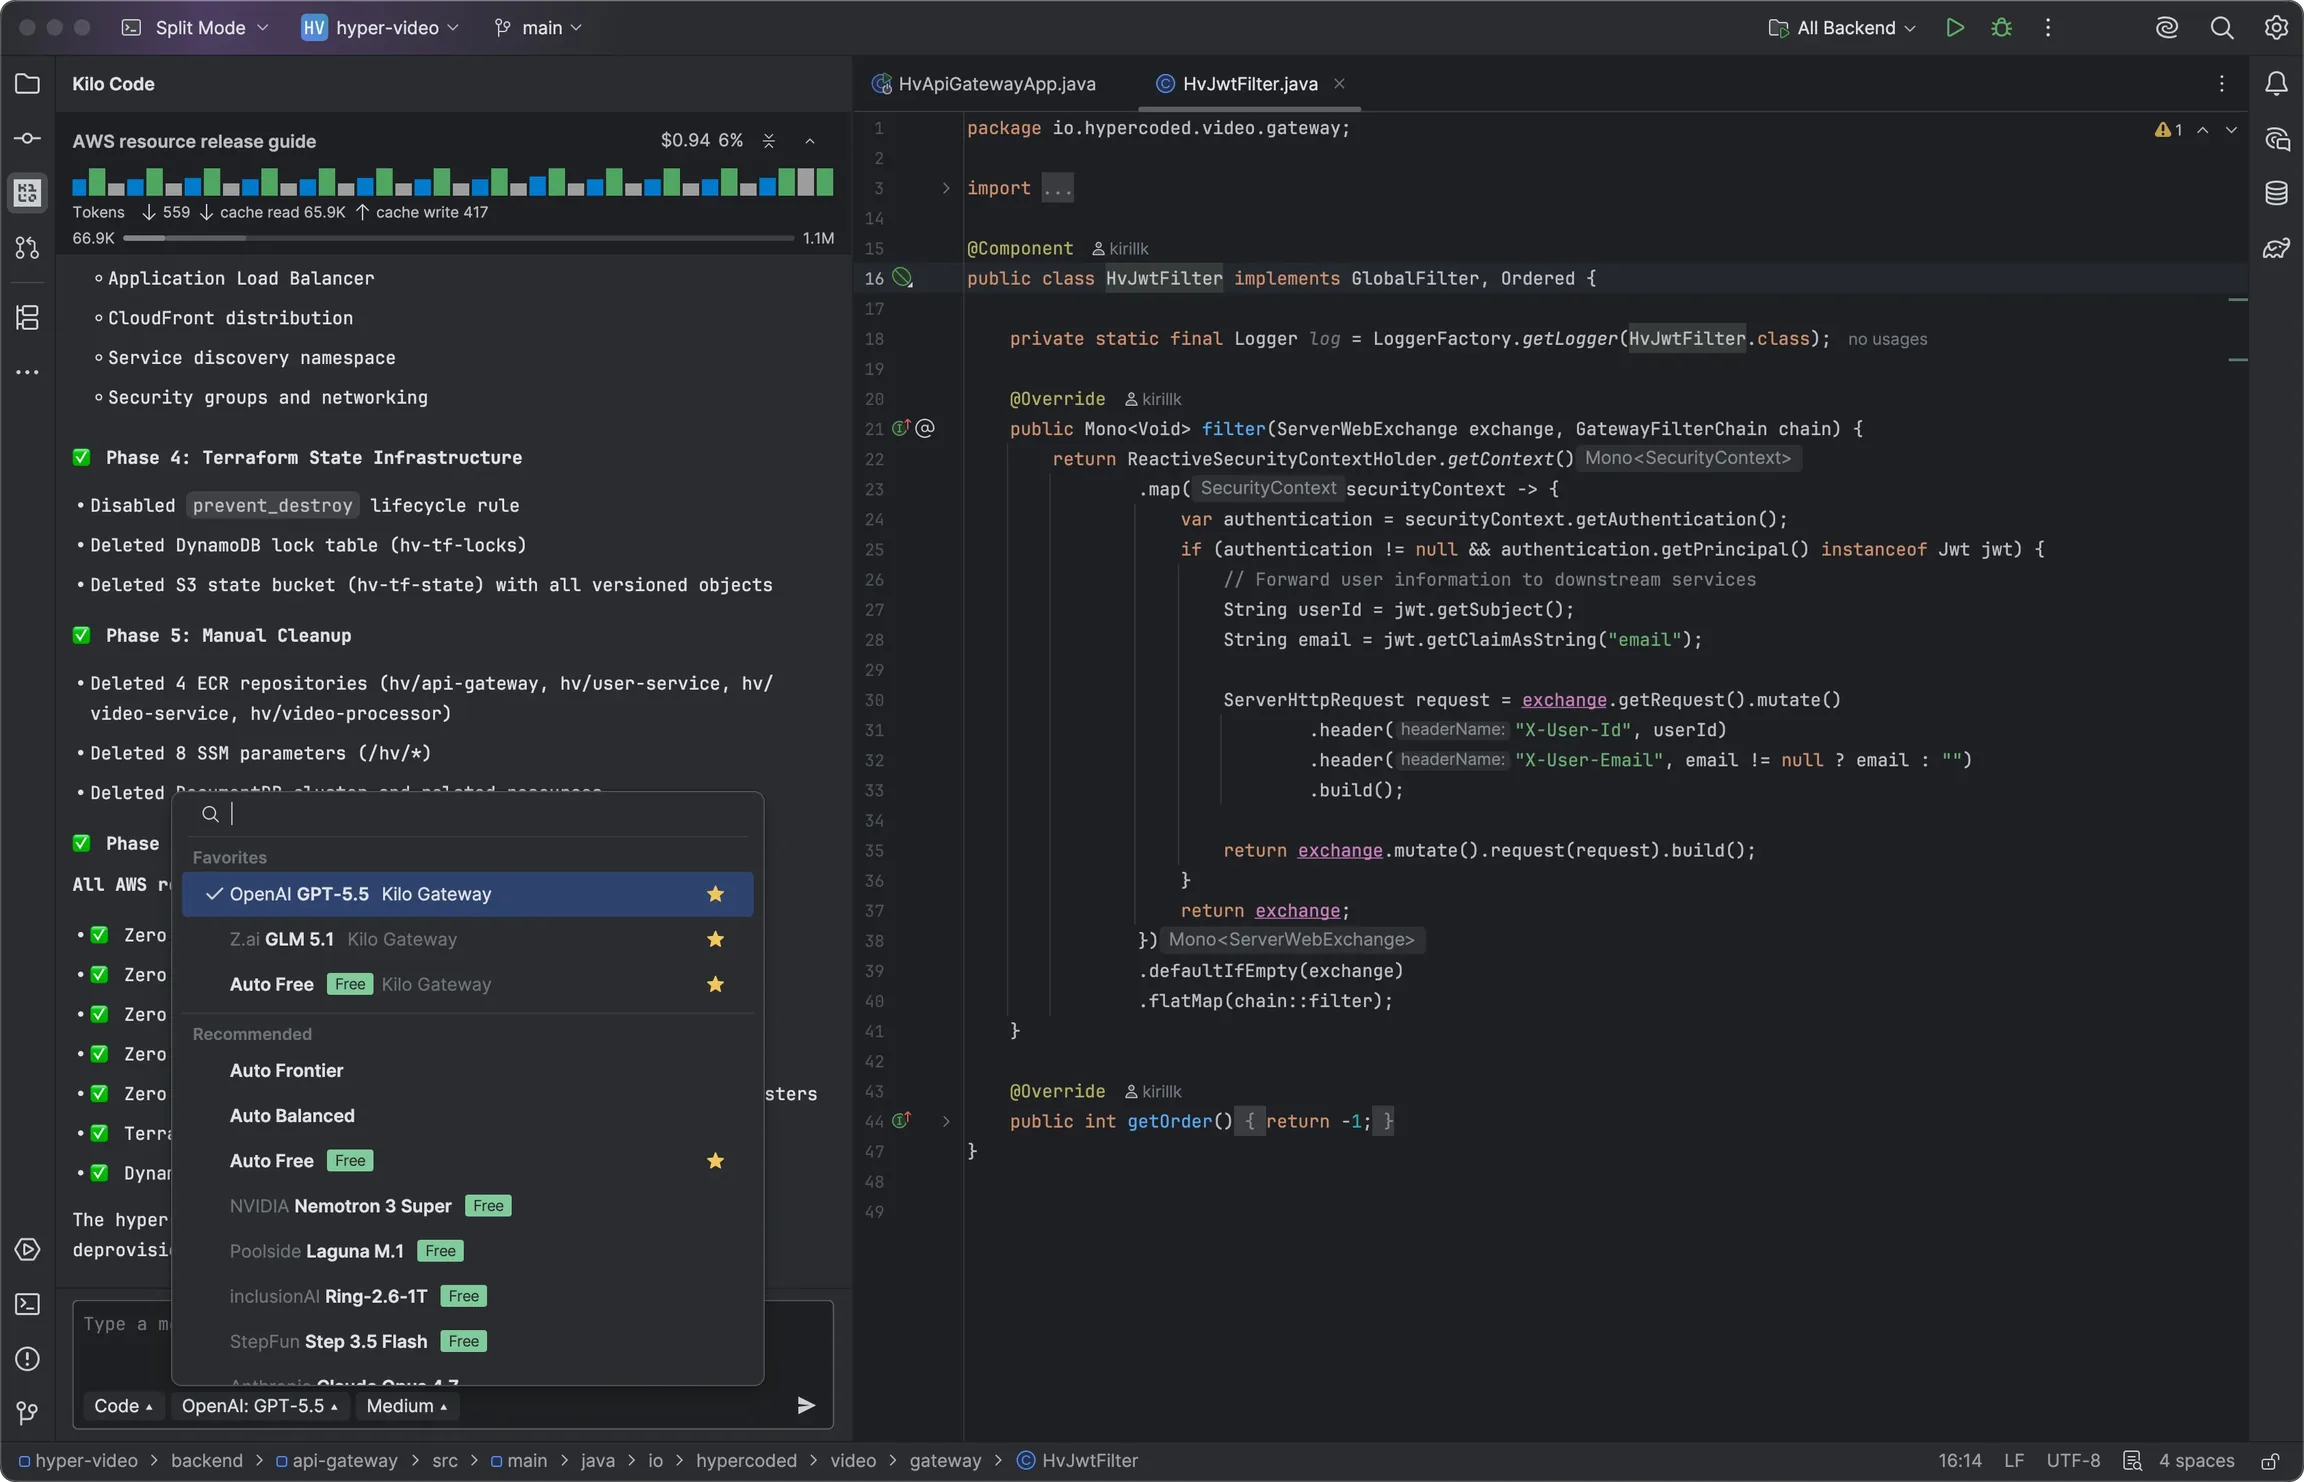Go to next highlighted problem arrow

[2231, 130]
